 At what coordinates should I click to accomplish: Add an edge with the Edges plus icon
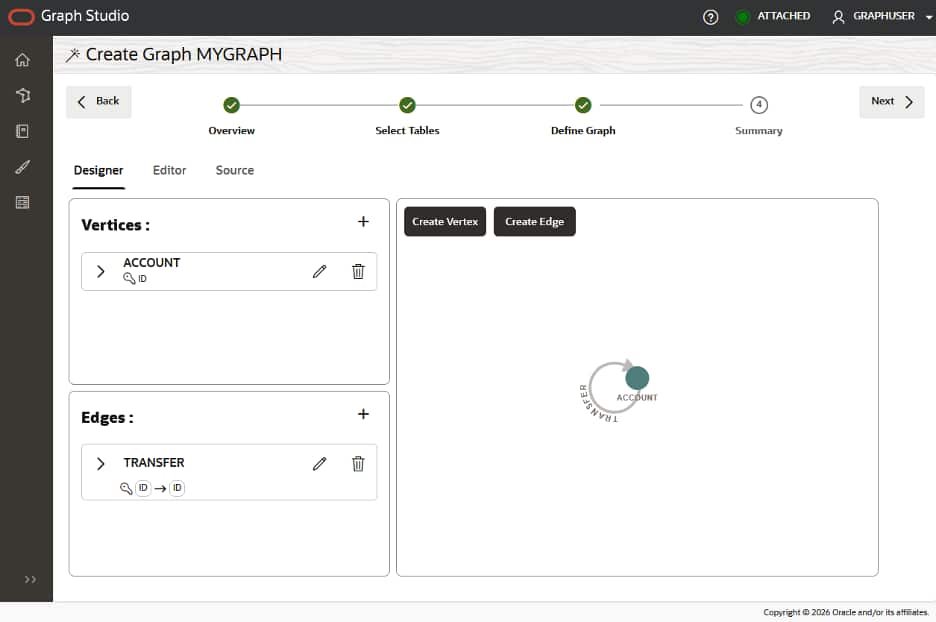click(363, 414)
